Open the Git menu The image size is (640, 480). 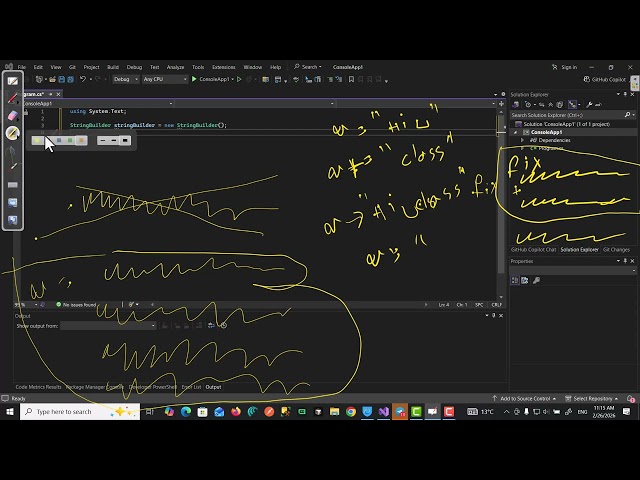72,67
